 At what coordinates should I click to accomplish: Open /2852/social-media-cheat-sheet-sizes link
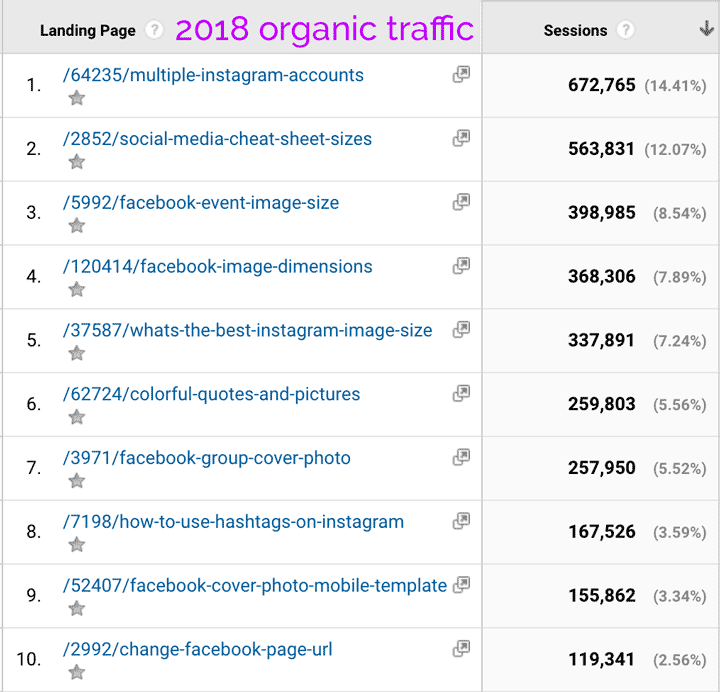point(217,139)
